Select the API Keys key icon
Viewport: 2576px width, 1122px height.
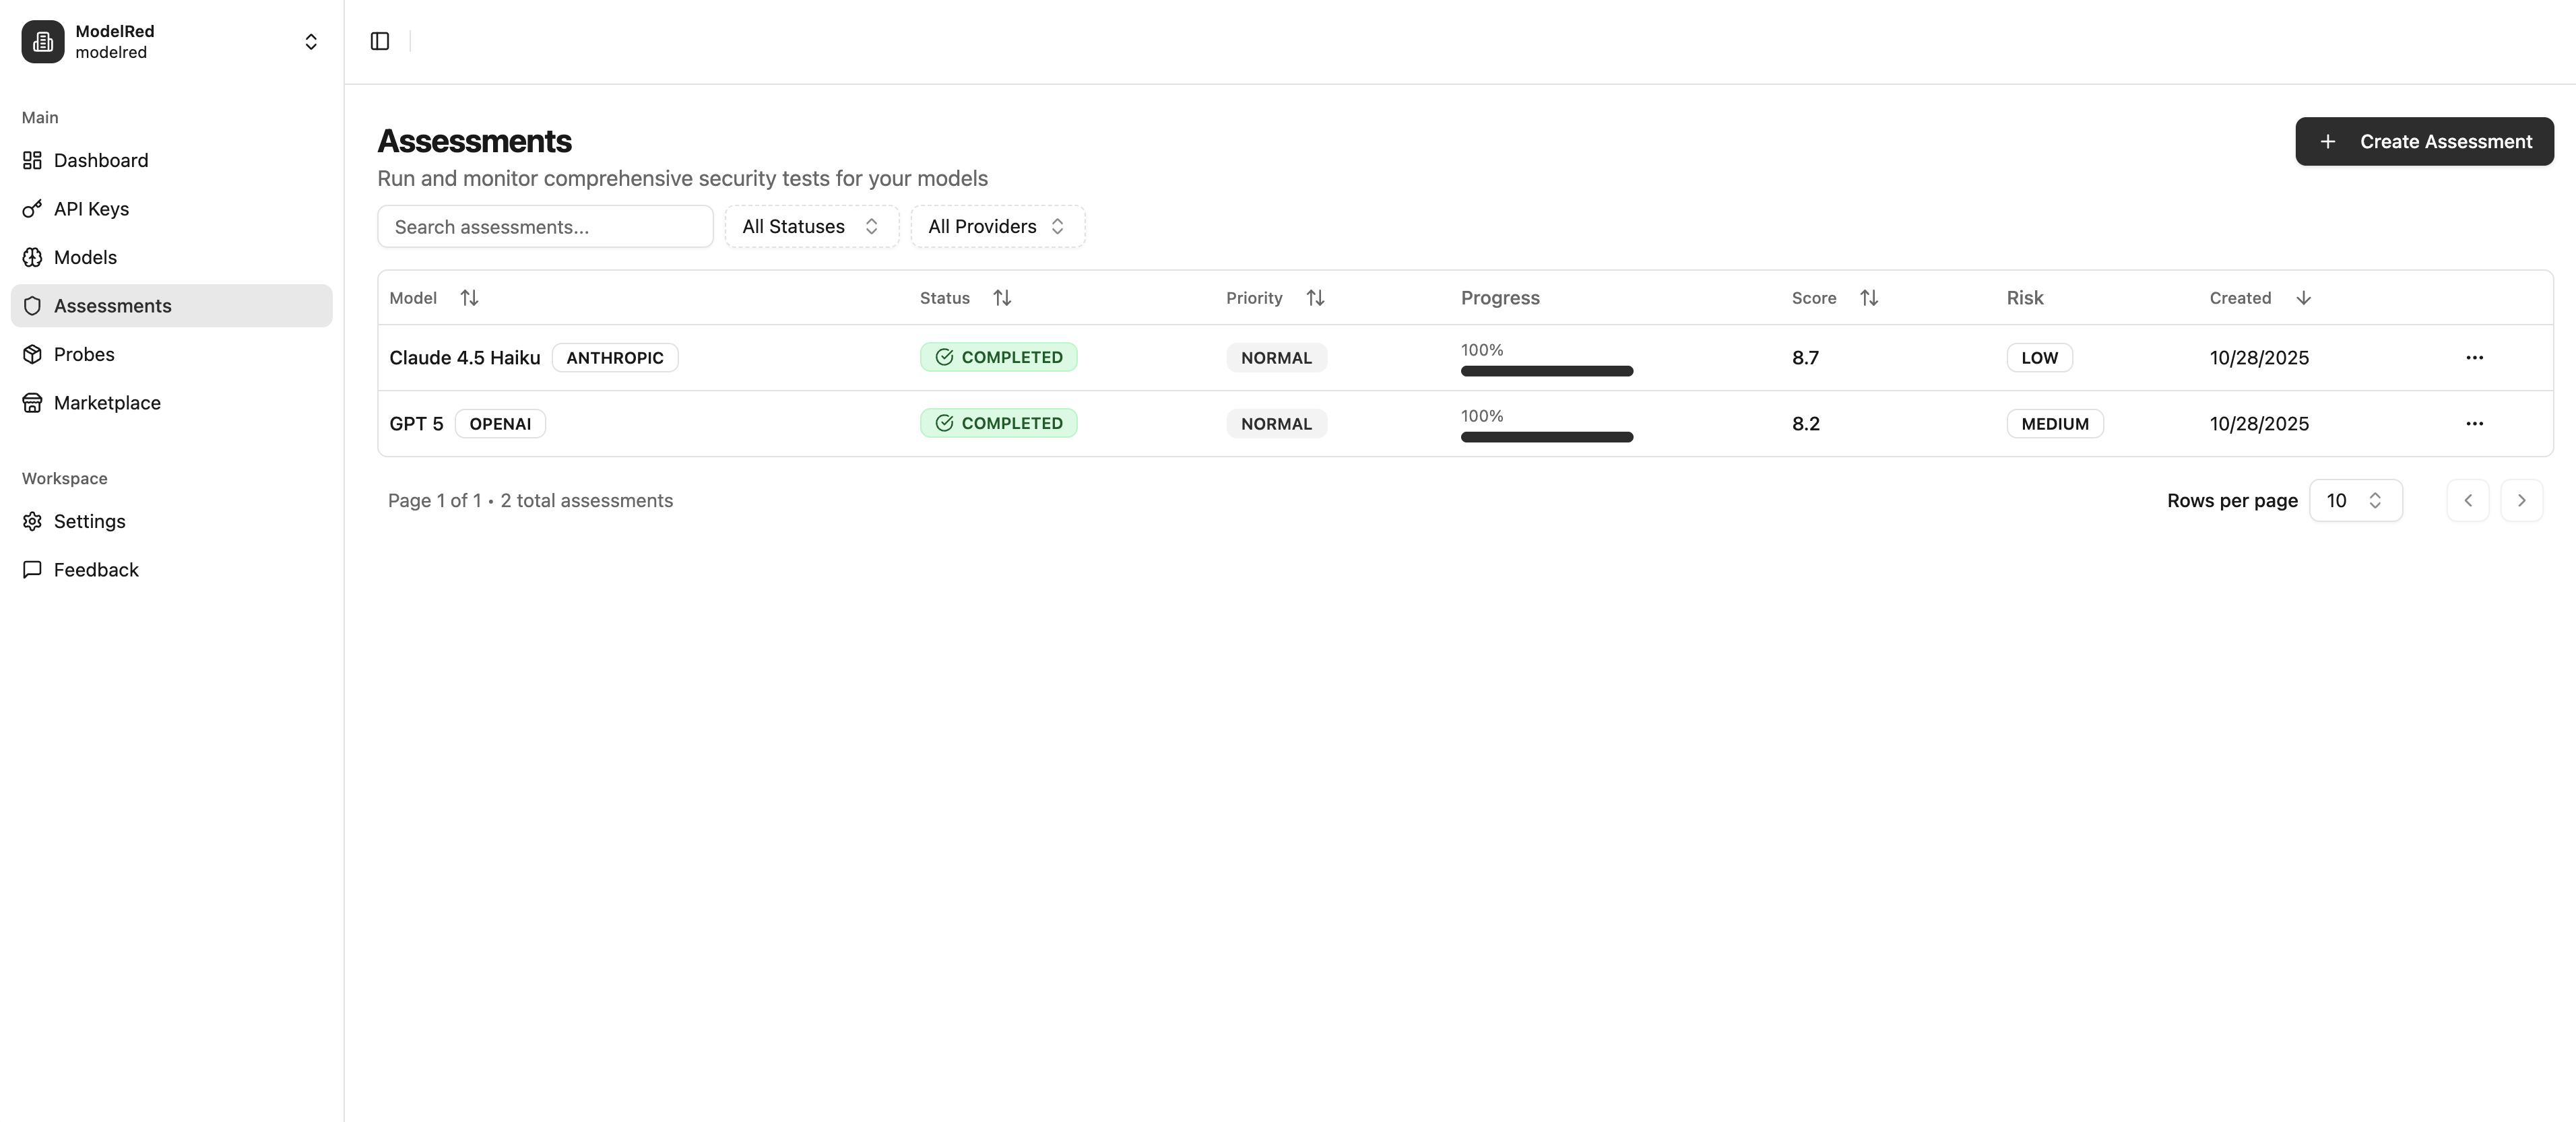(x=32, y=208)
